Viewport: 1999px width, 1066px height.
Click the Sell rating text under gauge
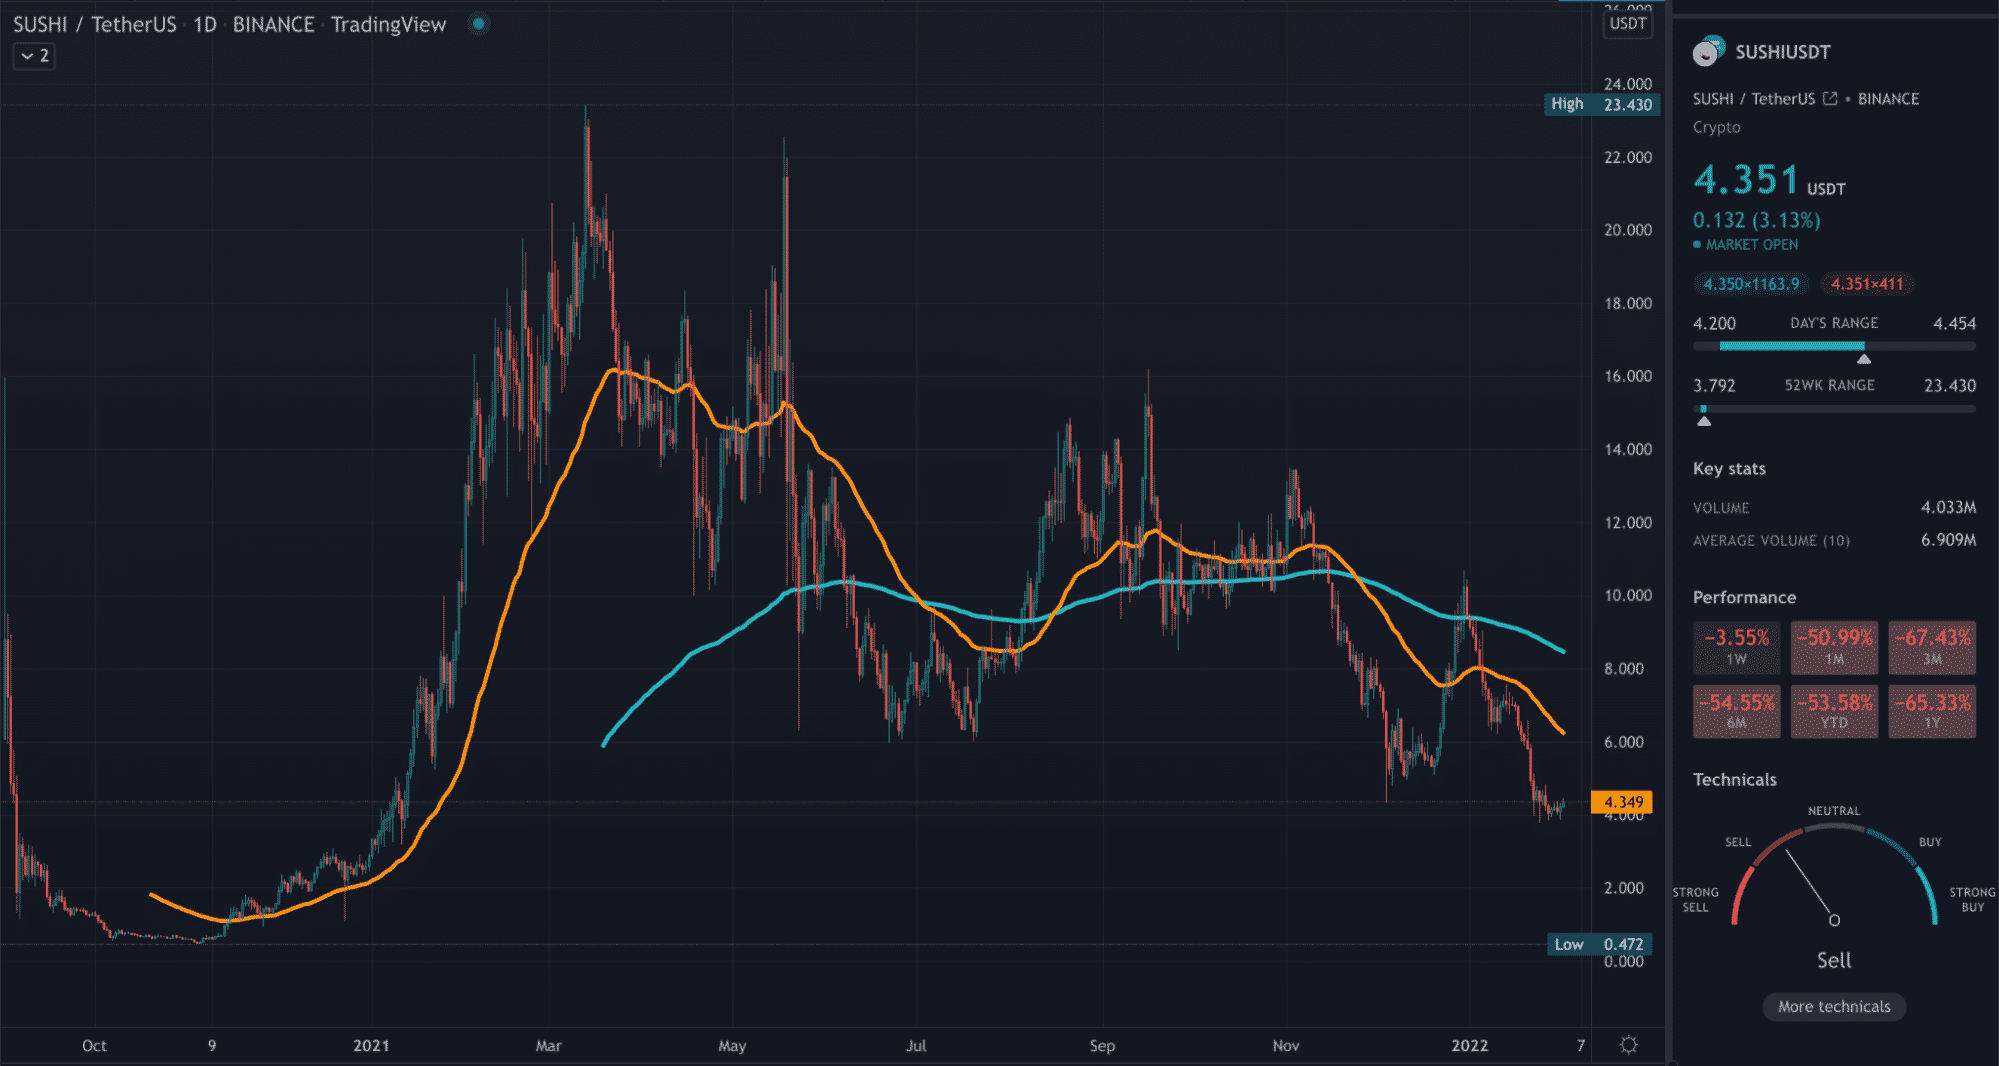click(x=1834, y=960)
